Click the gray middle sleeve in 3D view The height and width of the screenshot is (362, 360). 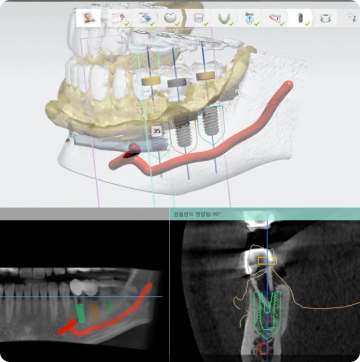click(176, 82)
